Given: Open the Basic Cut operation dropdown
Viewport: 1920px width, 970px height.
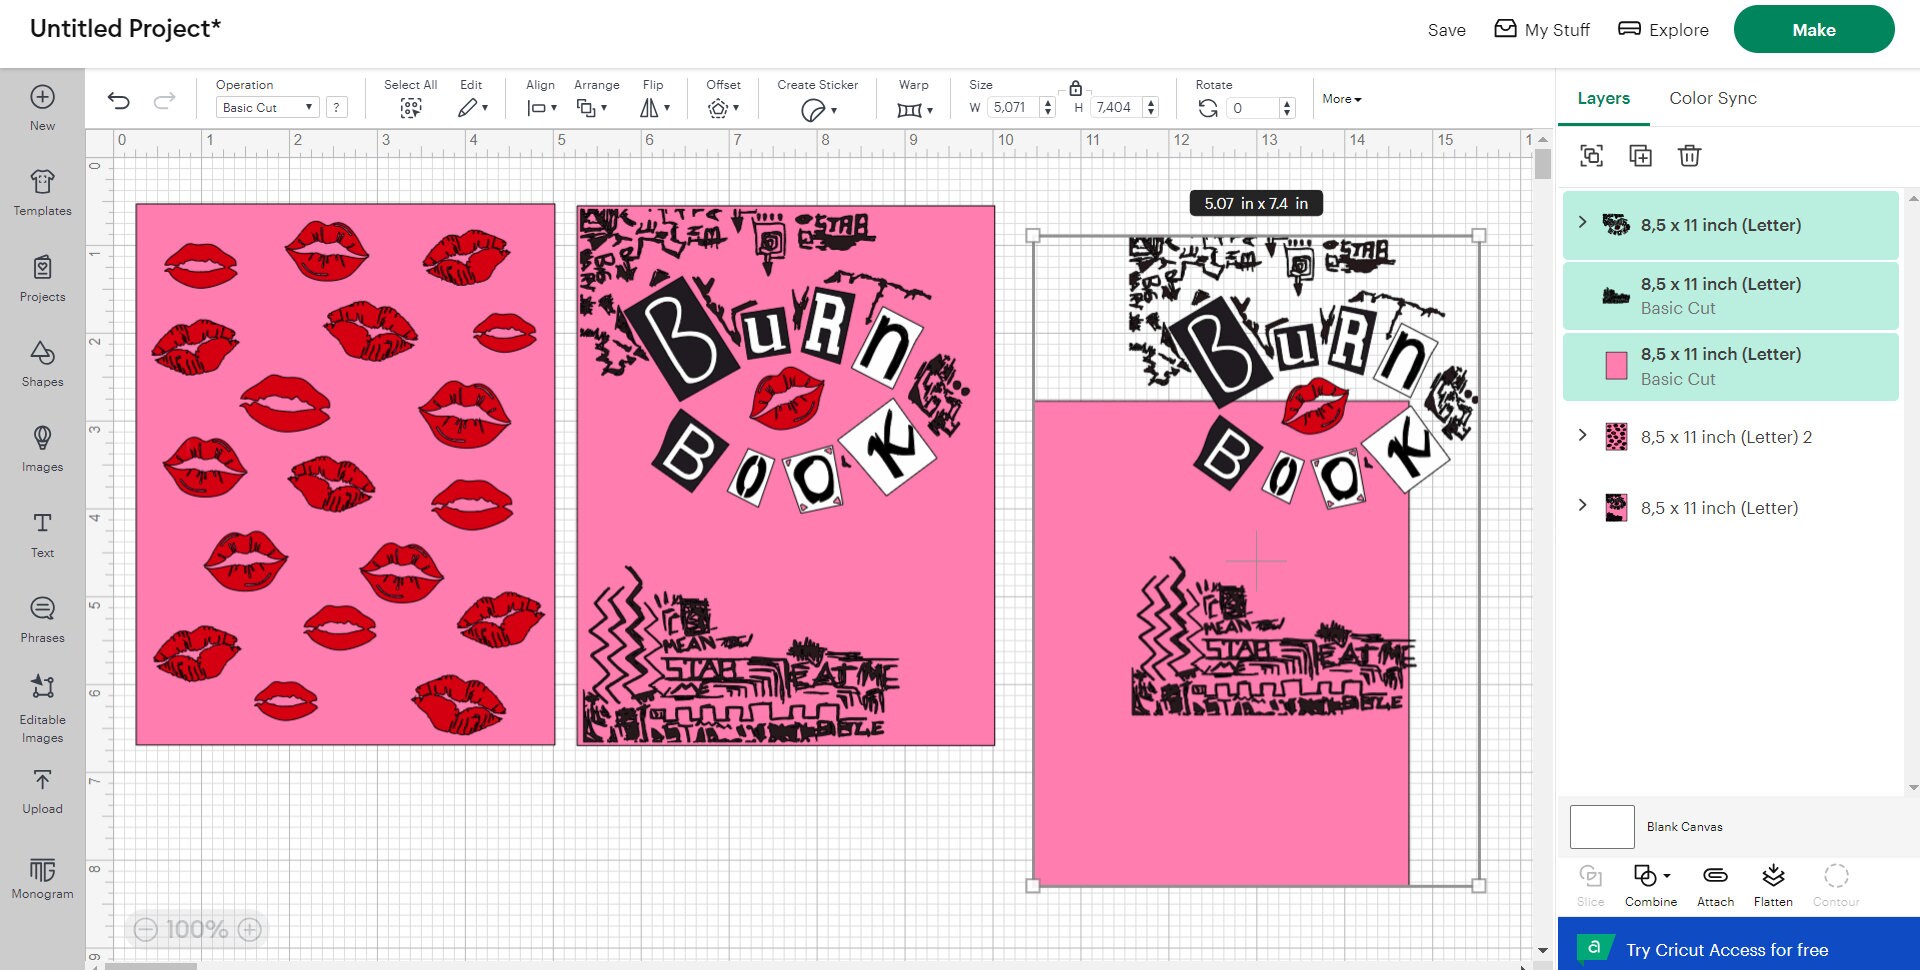Looking at the screenshot, I should [x=266, y=107].
